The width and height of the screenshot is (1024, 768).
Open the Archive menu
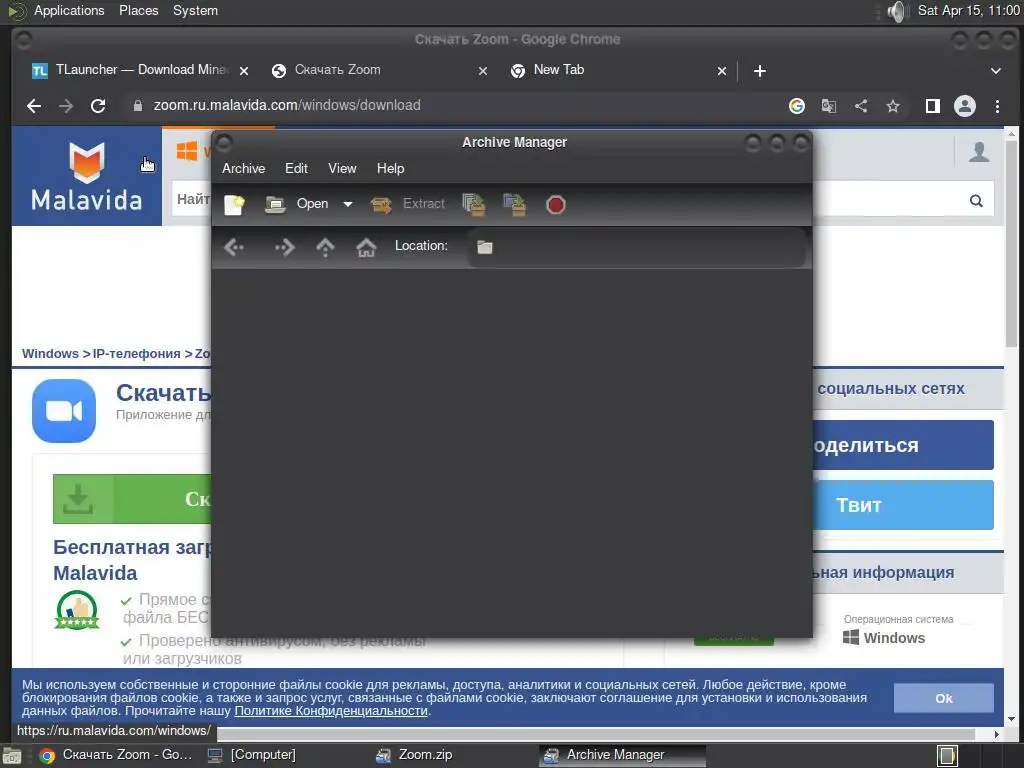pos(244,168)
